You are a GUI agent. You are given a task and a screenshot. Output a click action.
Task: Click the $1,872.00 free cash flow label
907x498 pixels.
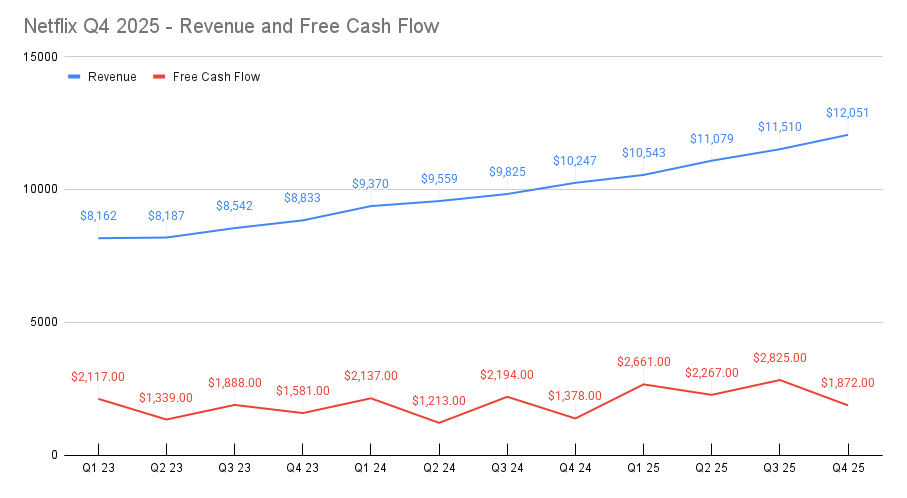coord(847,383)
